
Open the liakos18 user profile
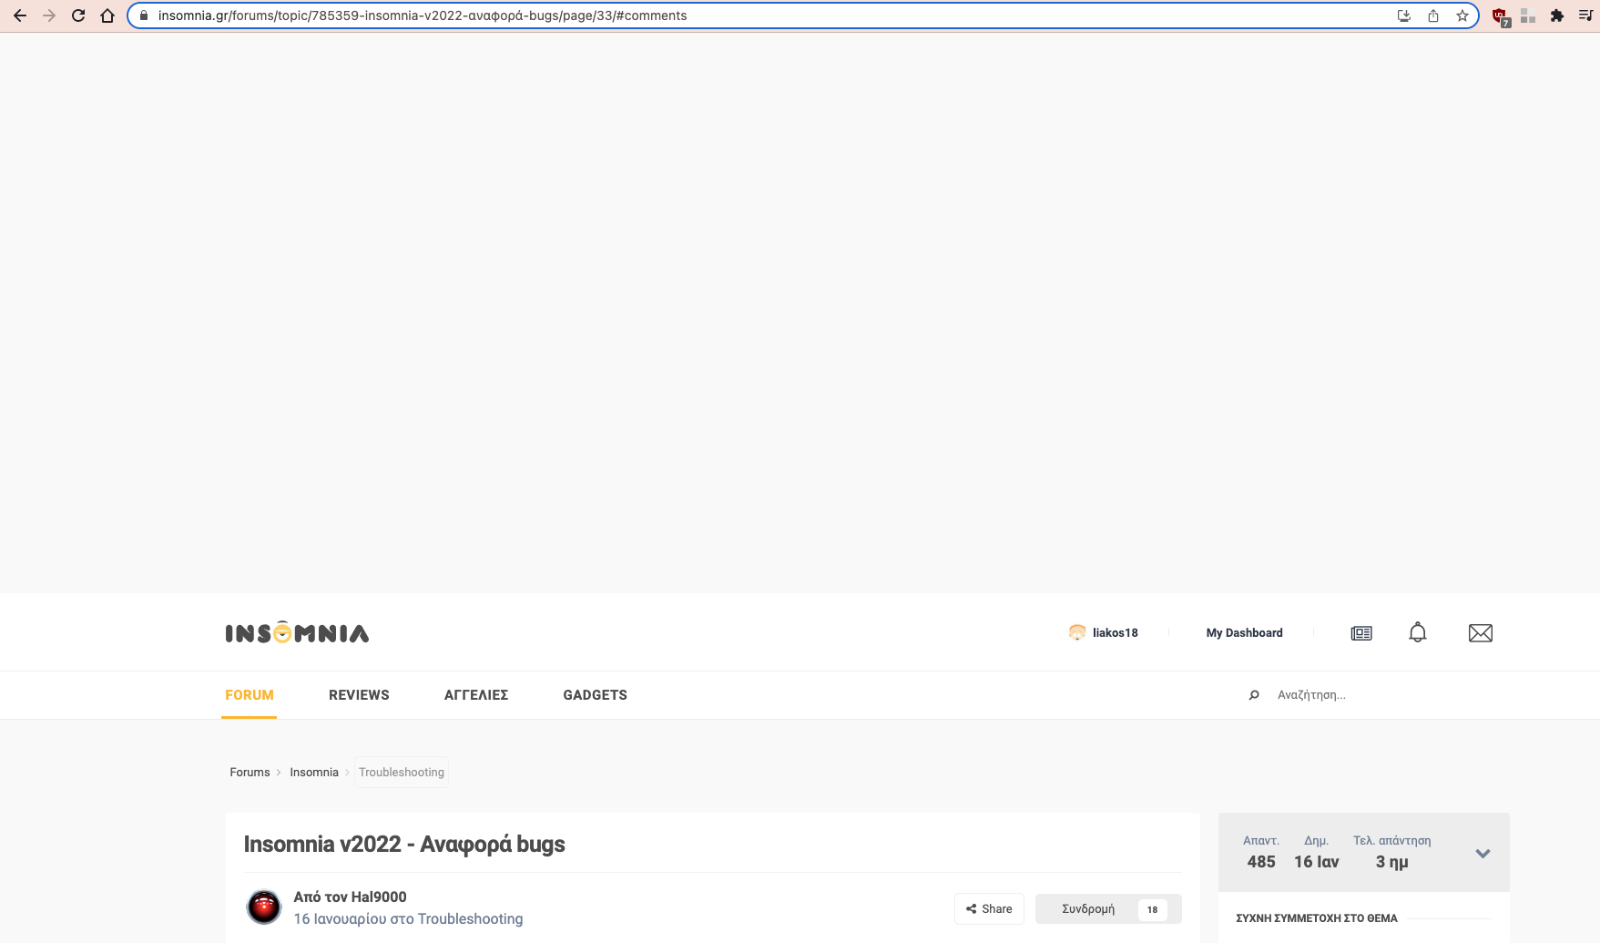tap(1115, 633)
